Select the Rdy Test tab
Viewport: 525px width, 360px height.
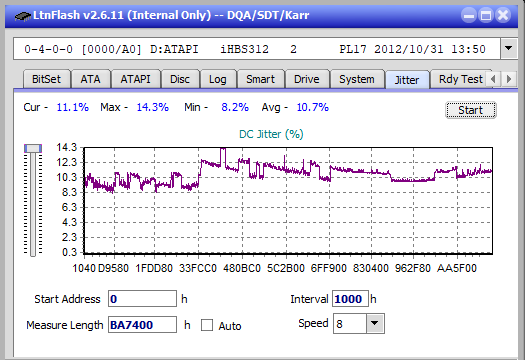460,79
